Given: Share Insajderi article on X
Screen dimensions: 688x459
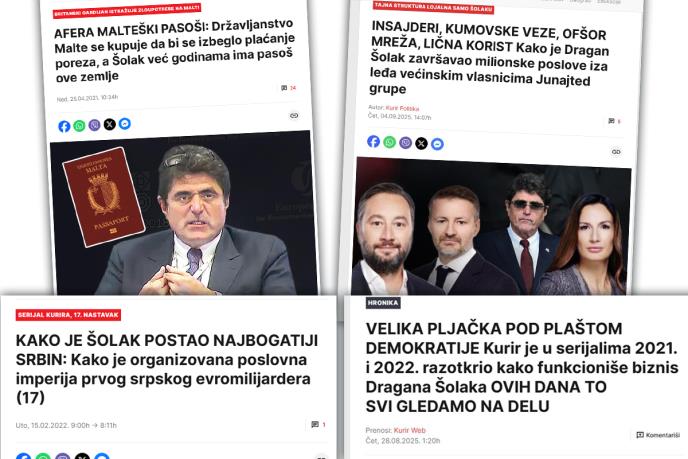Looking at the screenshot, I should pyautogui.click(x=421, y=143).
